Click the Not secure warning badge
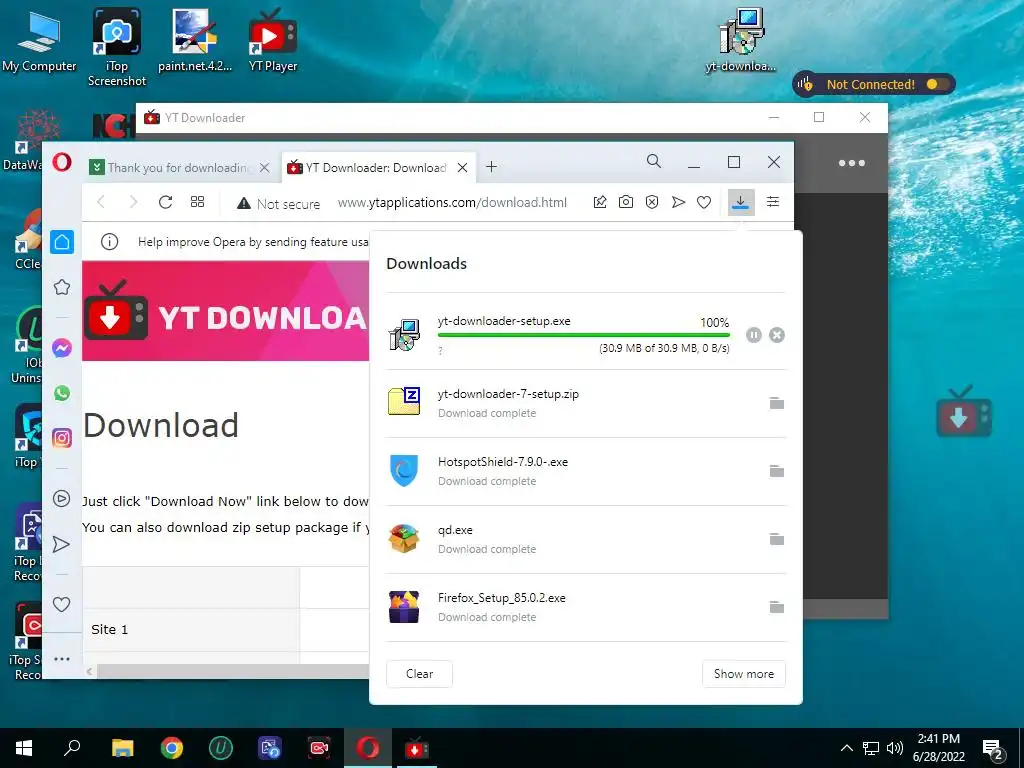Viewport: 1024px width, 768px height. 278,203
